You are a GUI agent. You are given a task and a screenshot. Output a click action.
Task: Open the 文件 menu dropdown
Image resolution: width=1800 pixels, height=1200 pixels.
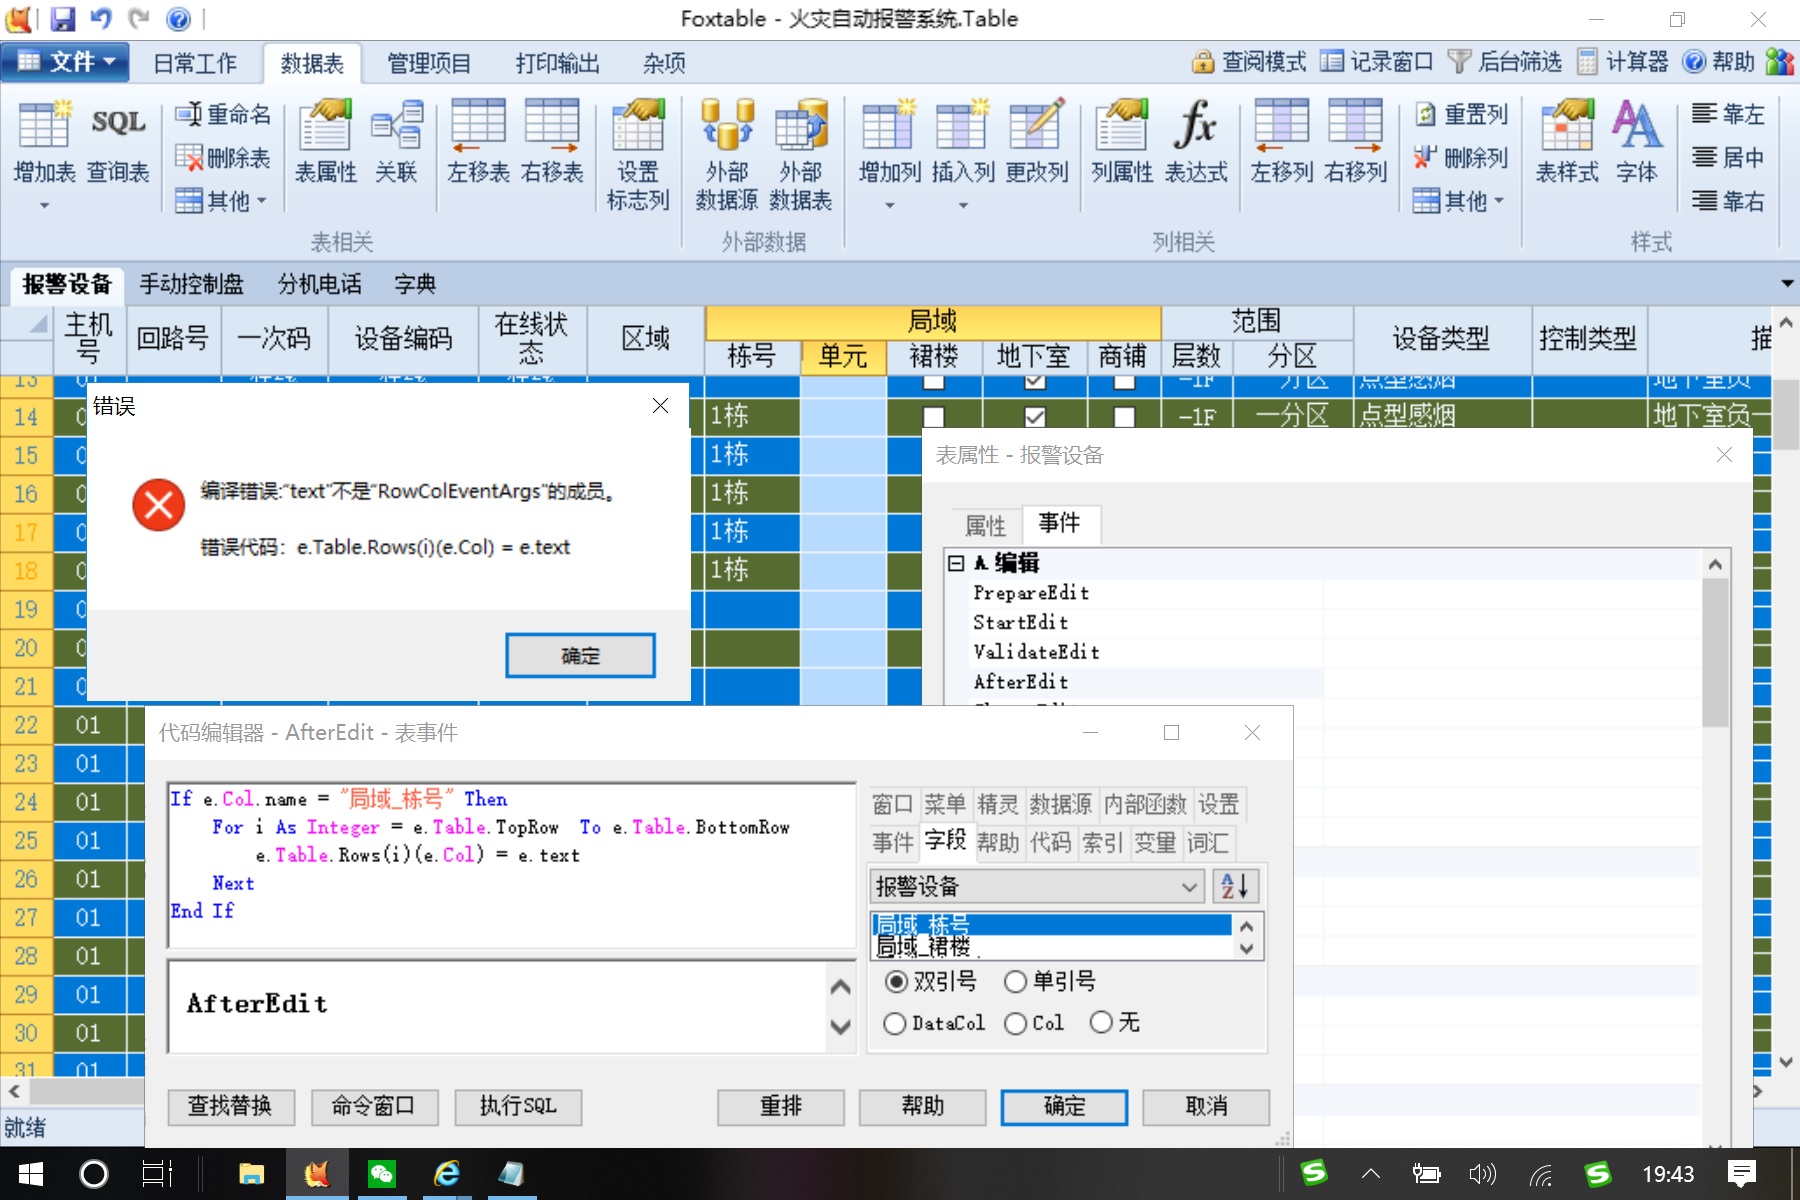(65, 62)
